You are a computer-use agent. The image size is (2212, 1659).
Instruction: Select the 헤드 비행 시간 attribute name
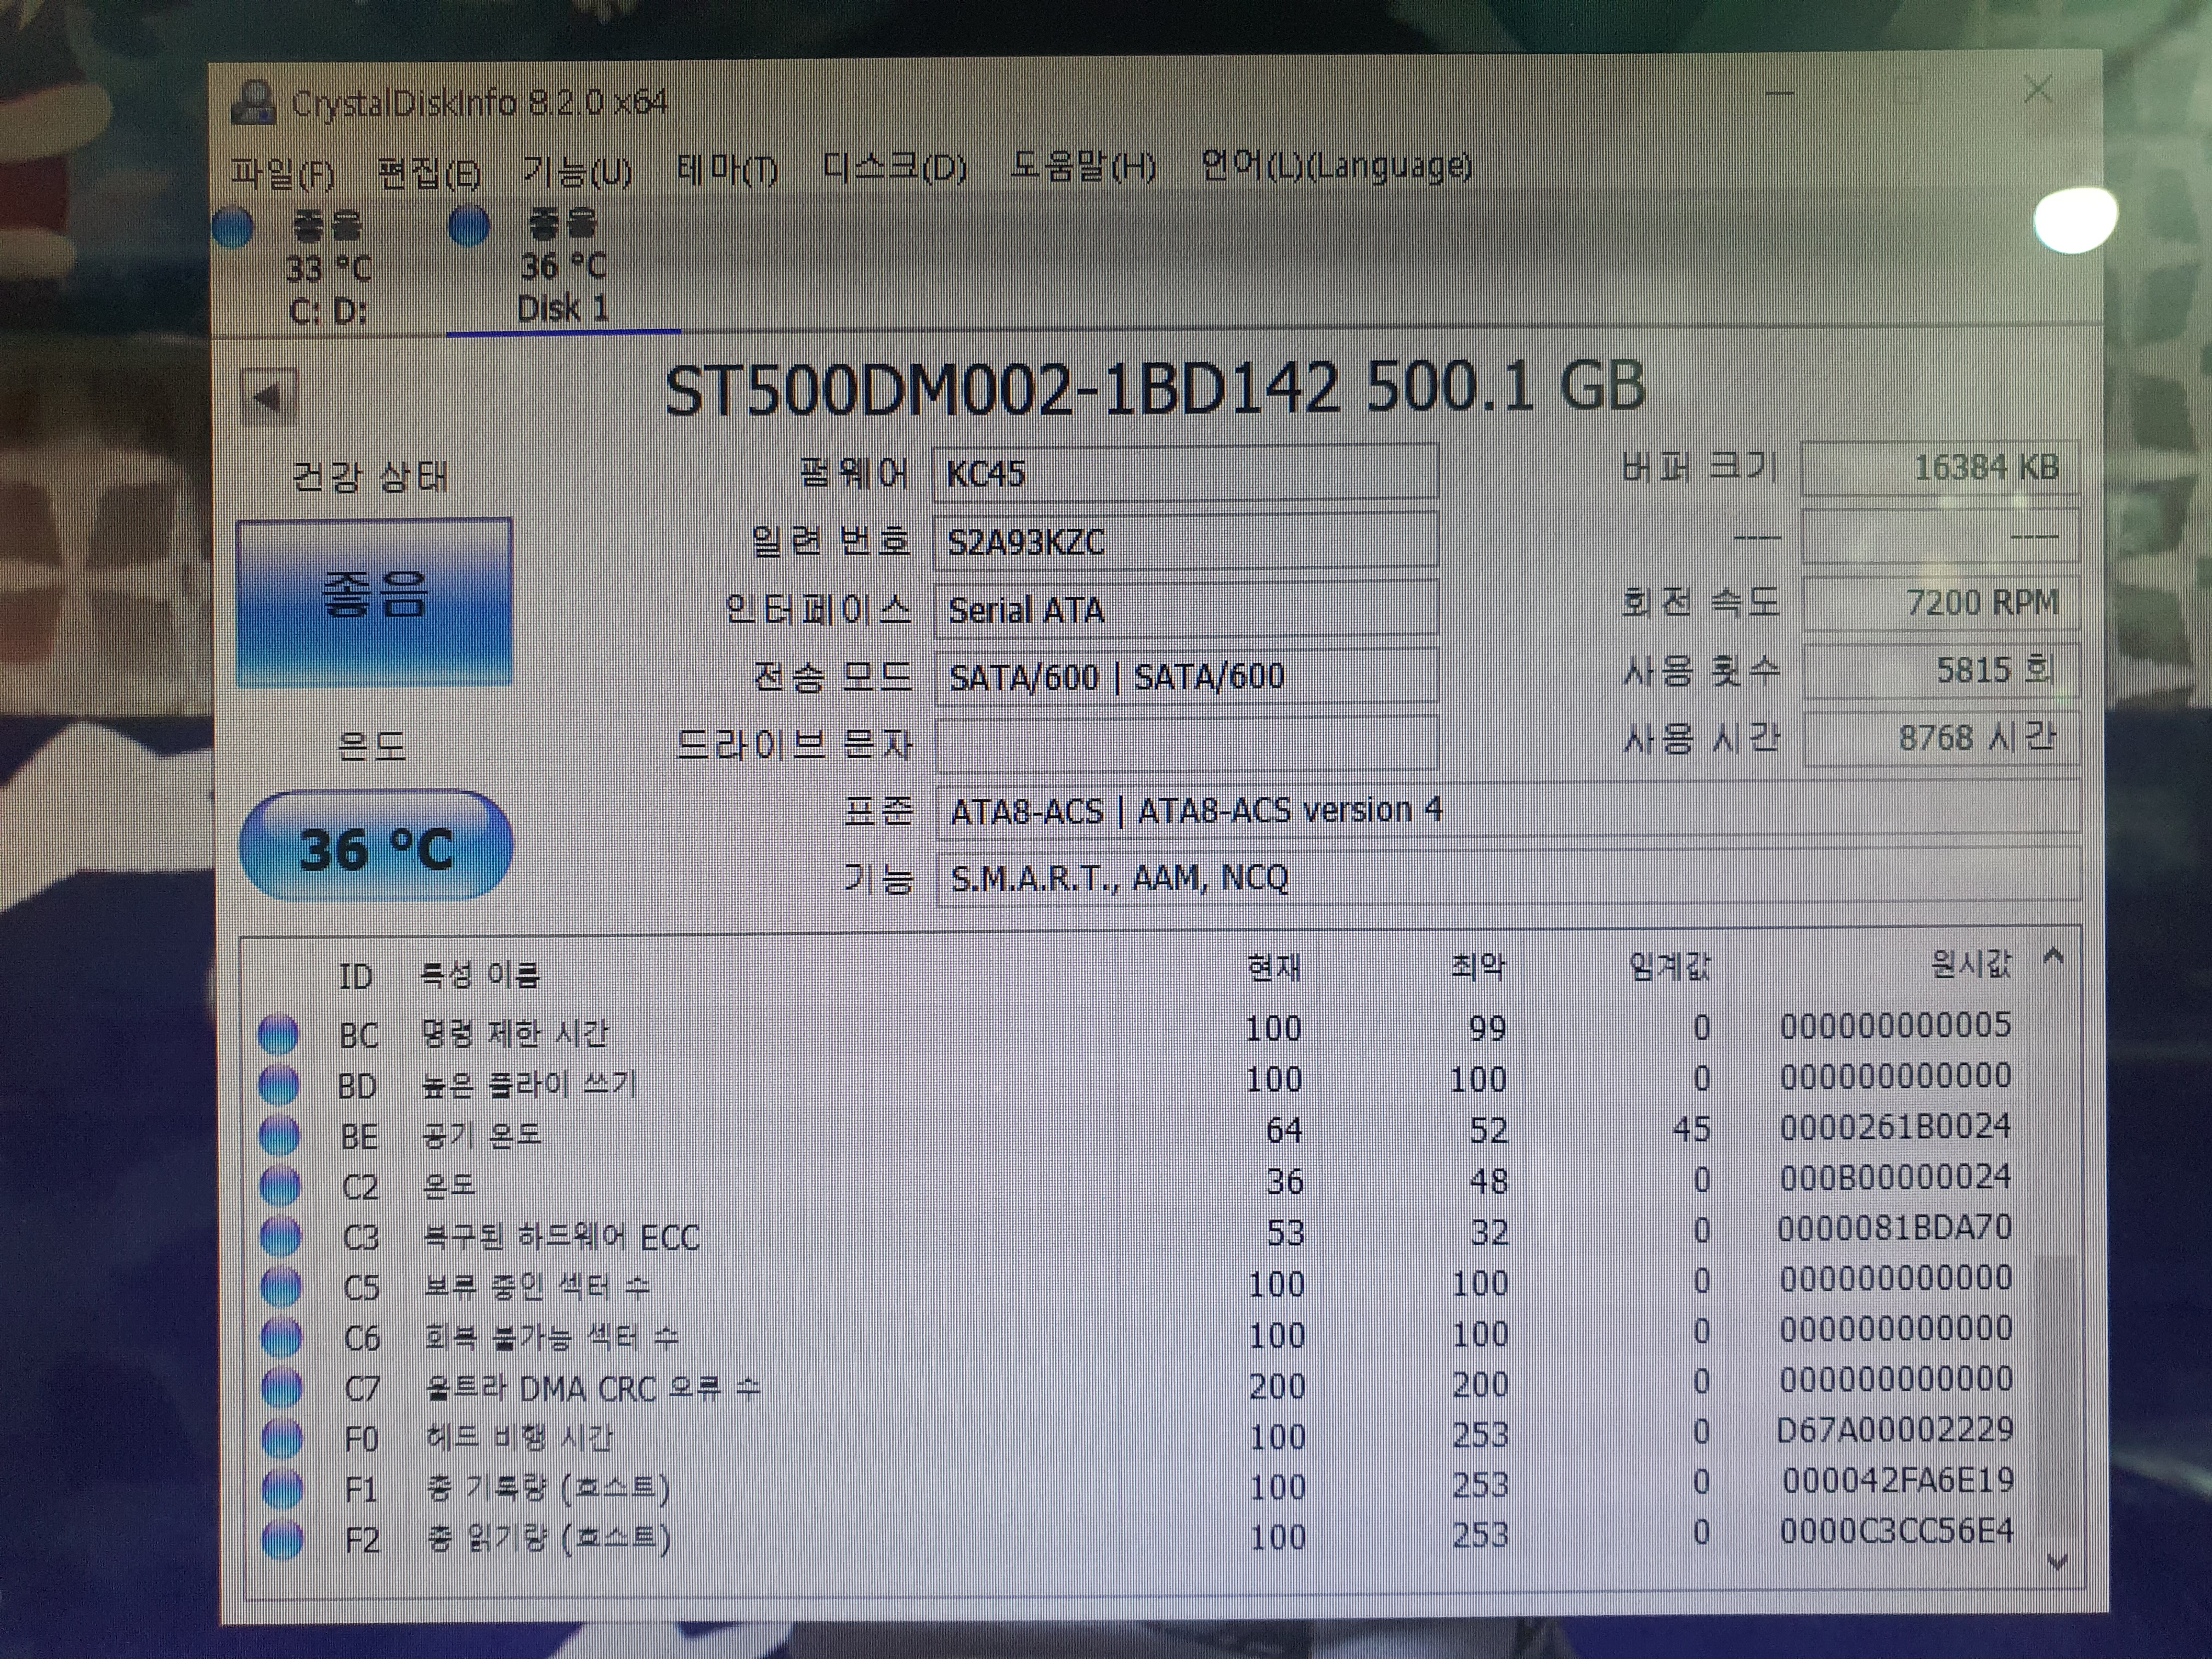[519, 1438]
